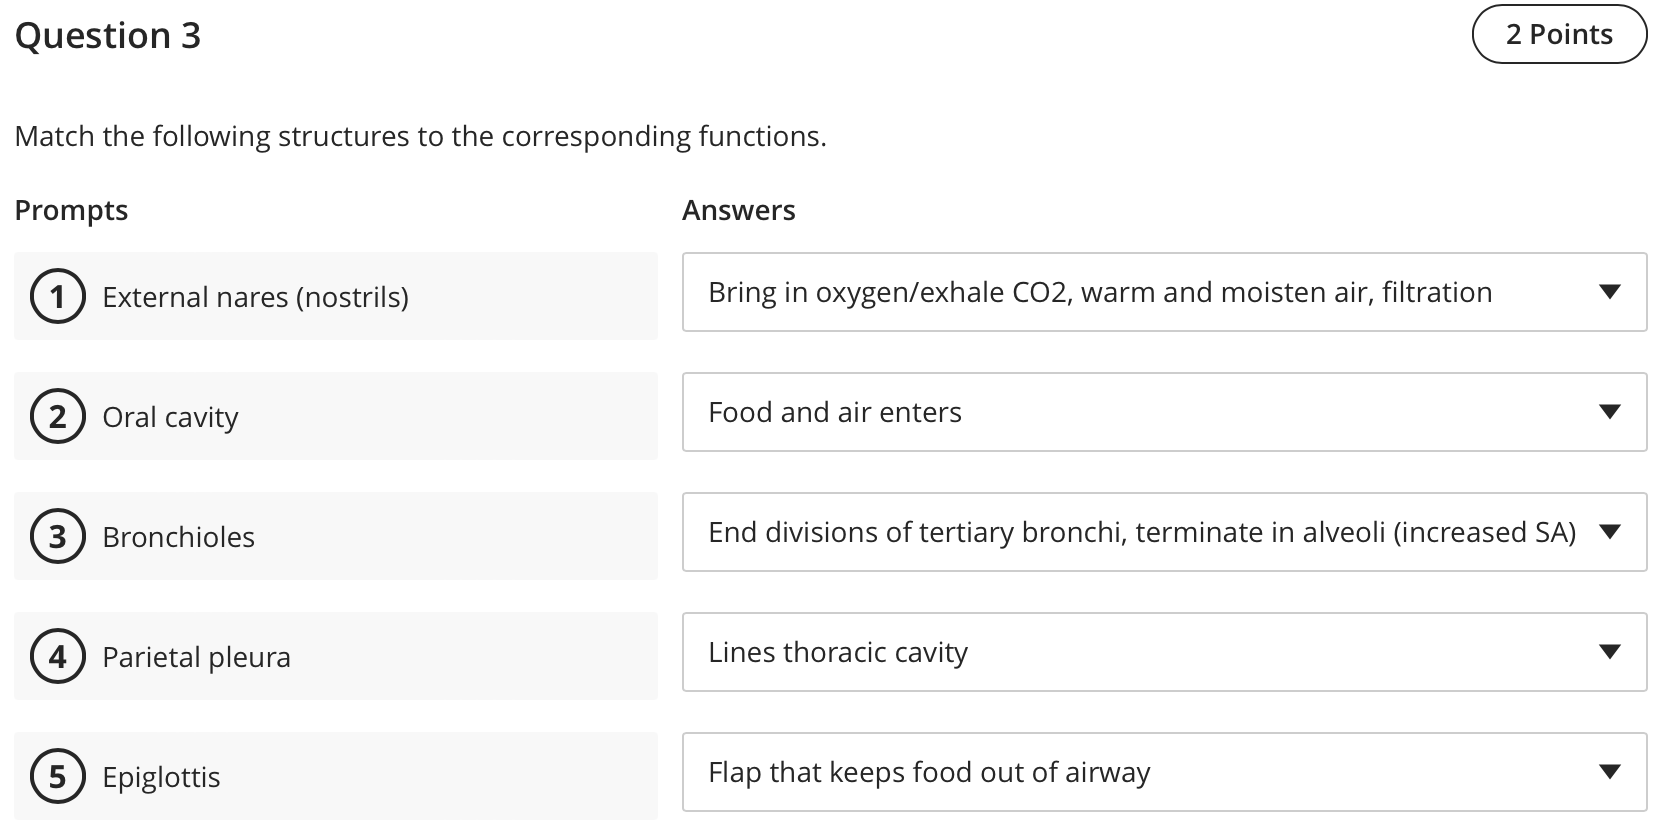The width and height of the screenshot is (1666, 826).
Task: Click the Epiglottis prompt row
Action: tap(335, 776)
